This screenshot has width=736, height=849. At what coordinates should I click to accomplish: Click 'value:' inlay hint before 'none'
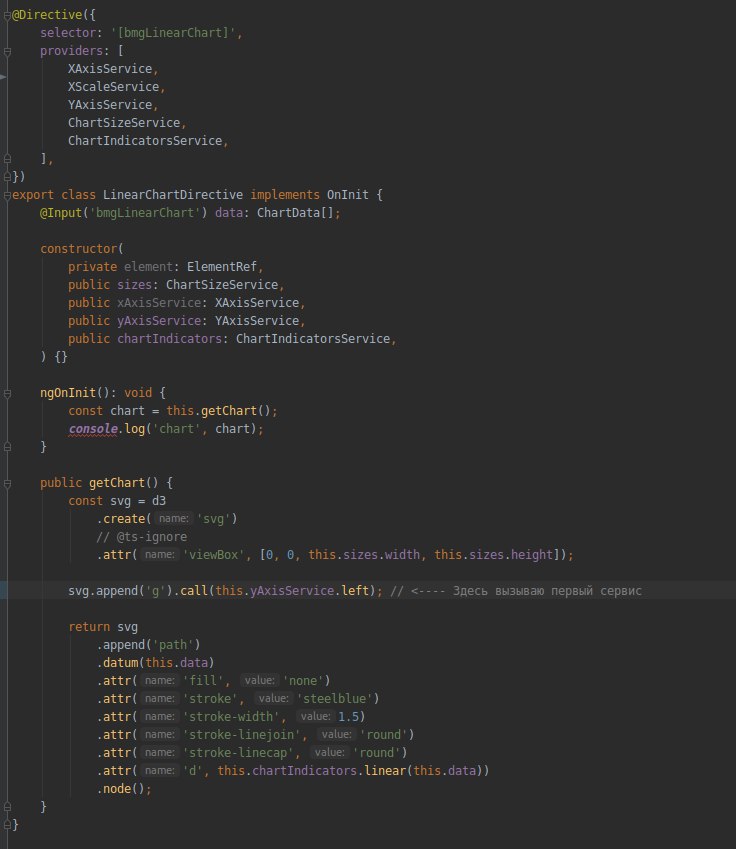click(x=259, y=681)
